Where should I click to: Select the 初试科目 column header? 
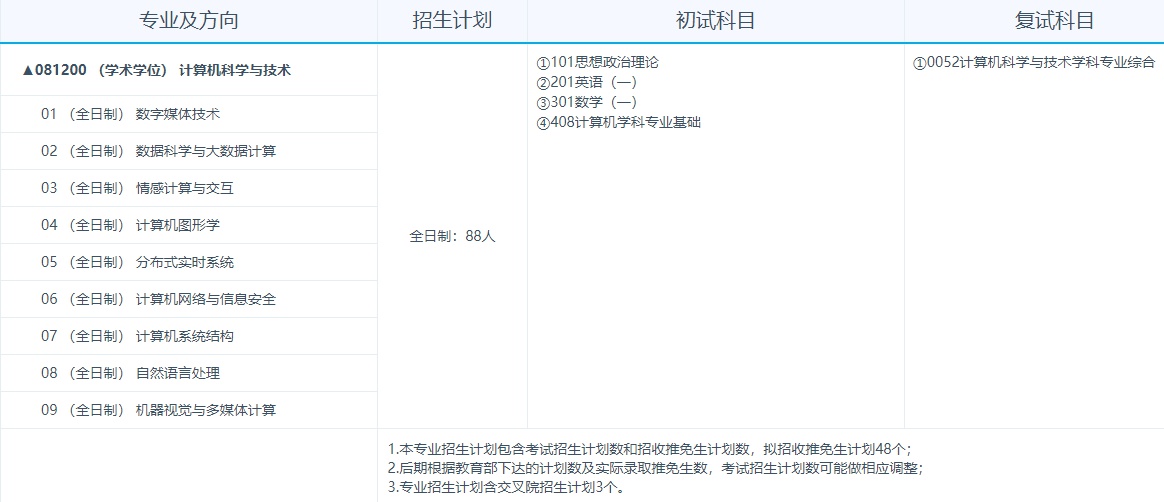pos(715,21)
